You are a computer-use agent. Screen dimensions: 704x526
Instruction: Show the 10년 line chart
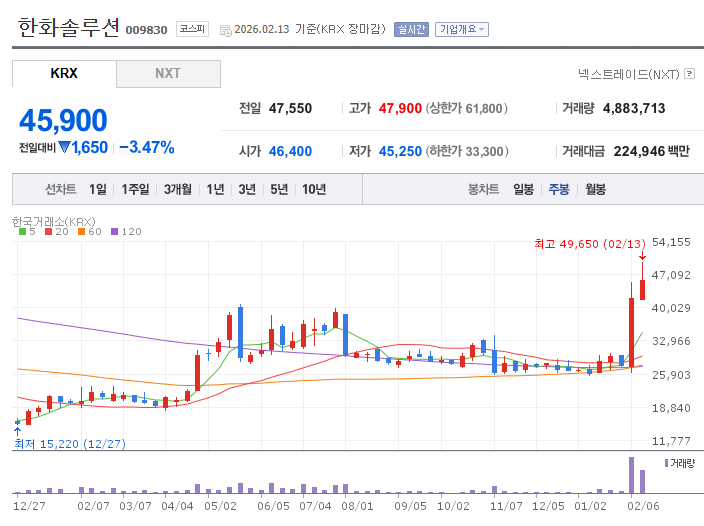314,189
